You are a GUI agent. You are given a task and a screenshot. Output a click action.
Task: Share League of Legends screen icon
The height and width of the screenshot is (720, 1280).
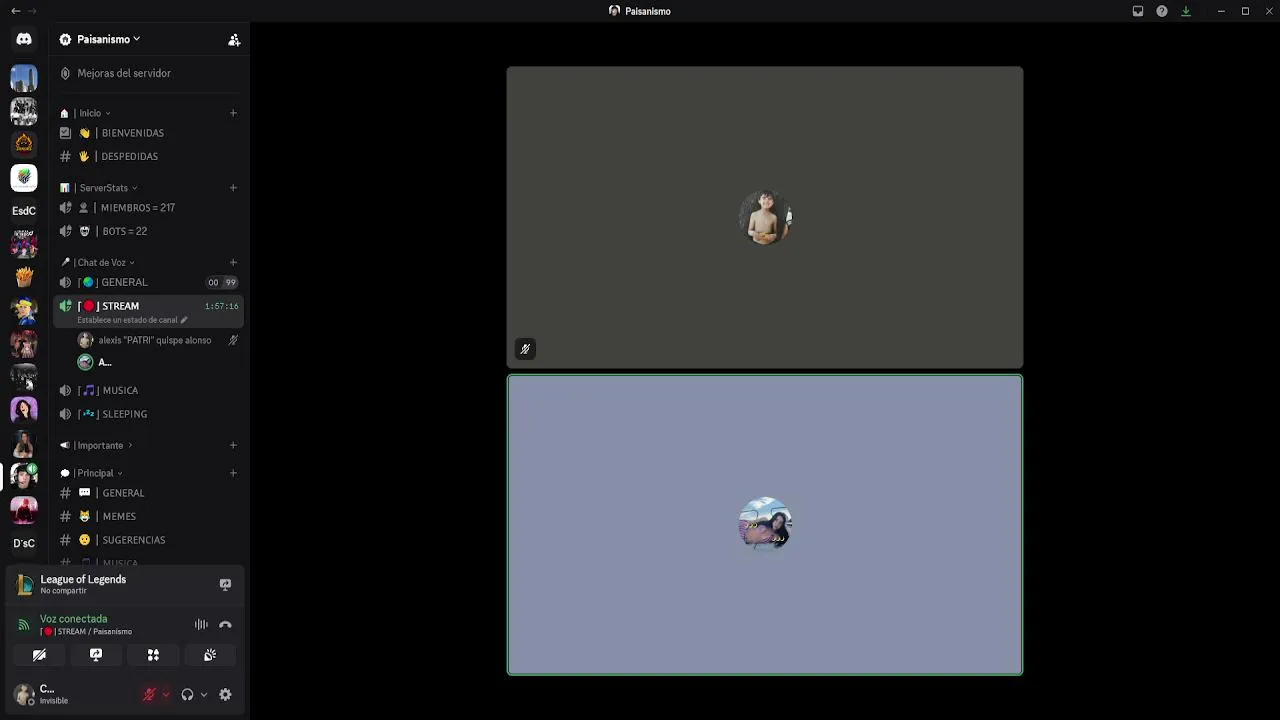pos(225,584)
